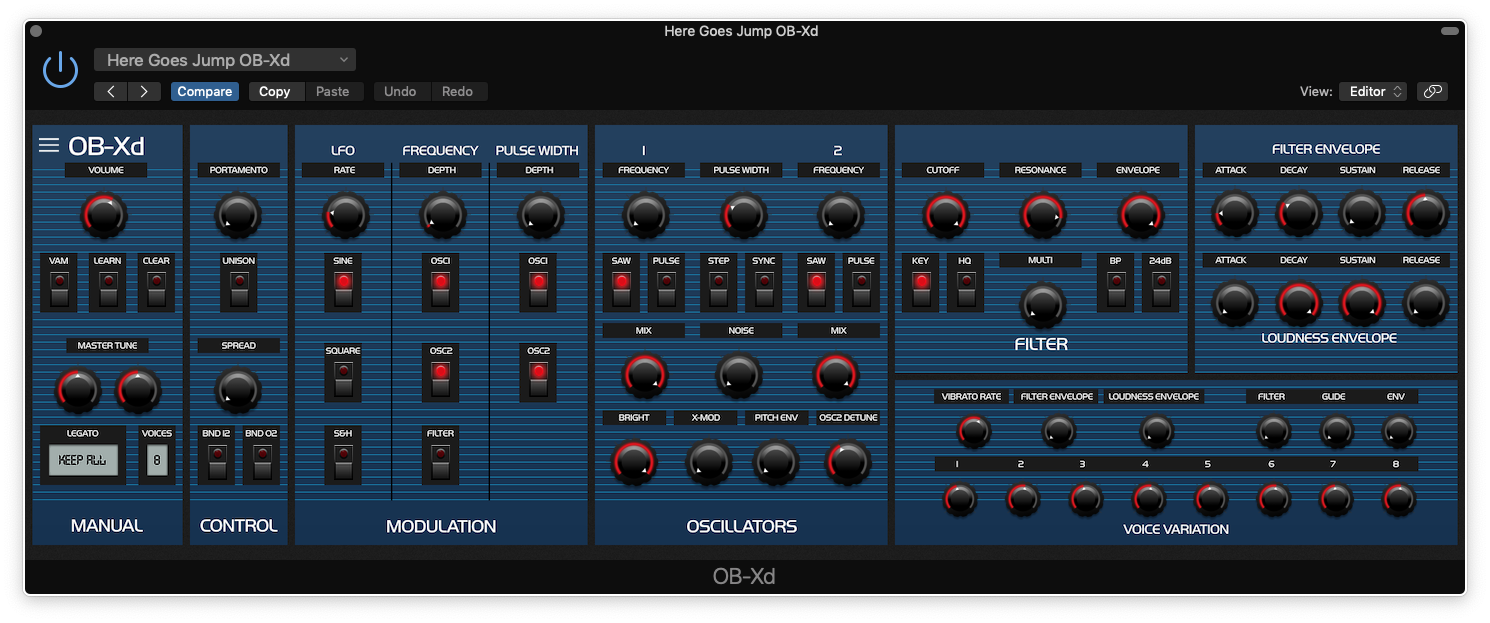
Task: Enable the UNISON switch
Action: coord(239,289)
